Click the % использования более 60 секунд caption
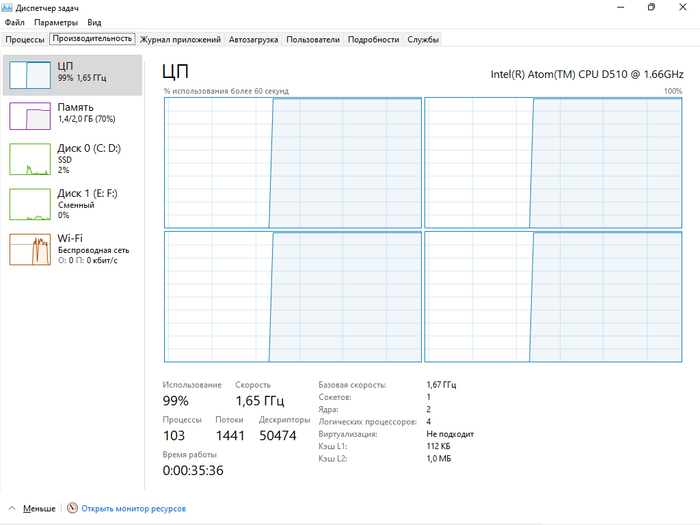This screenshot has width=700, height=525. [226, 91]
